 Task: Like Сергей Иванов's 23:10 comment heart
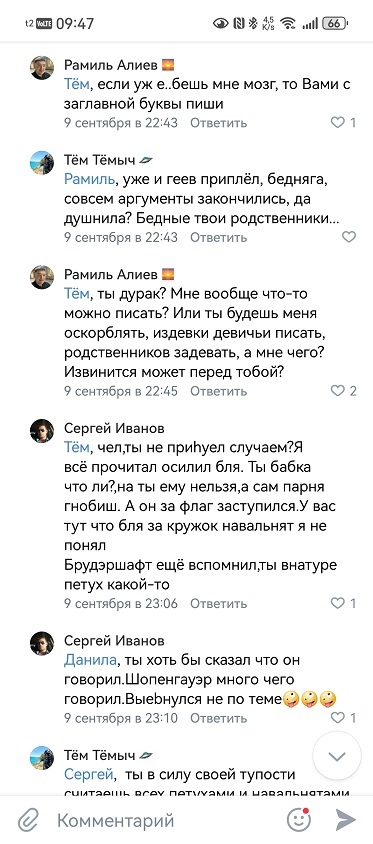(x=337, y=718)
